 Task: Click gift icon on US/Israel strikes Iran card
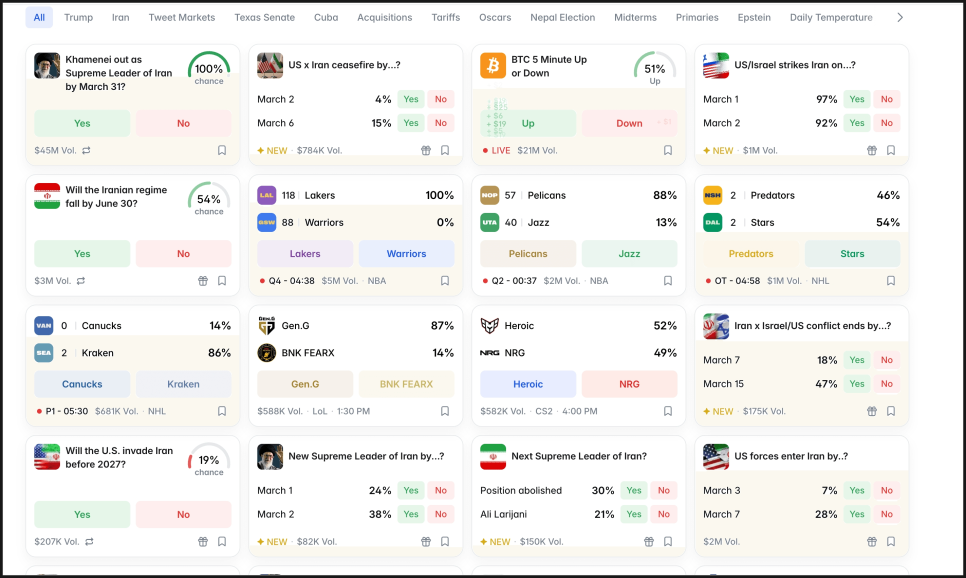tap(872, 150)
